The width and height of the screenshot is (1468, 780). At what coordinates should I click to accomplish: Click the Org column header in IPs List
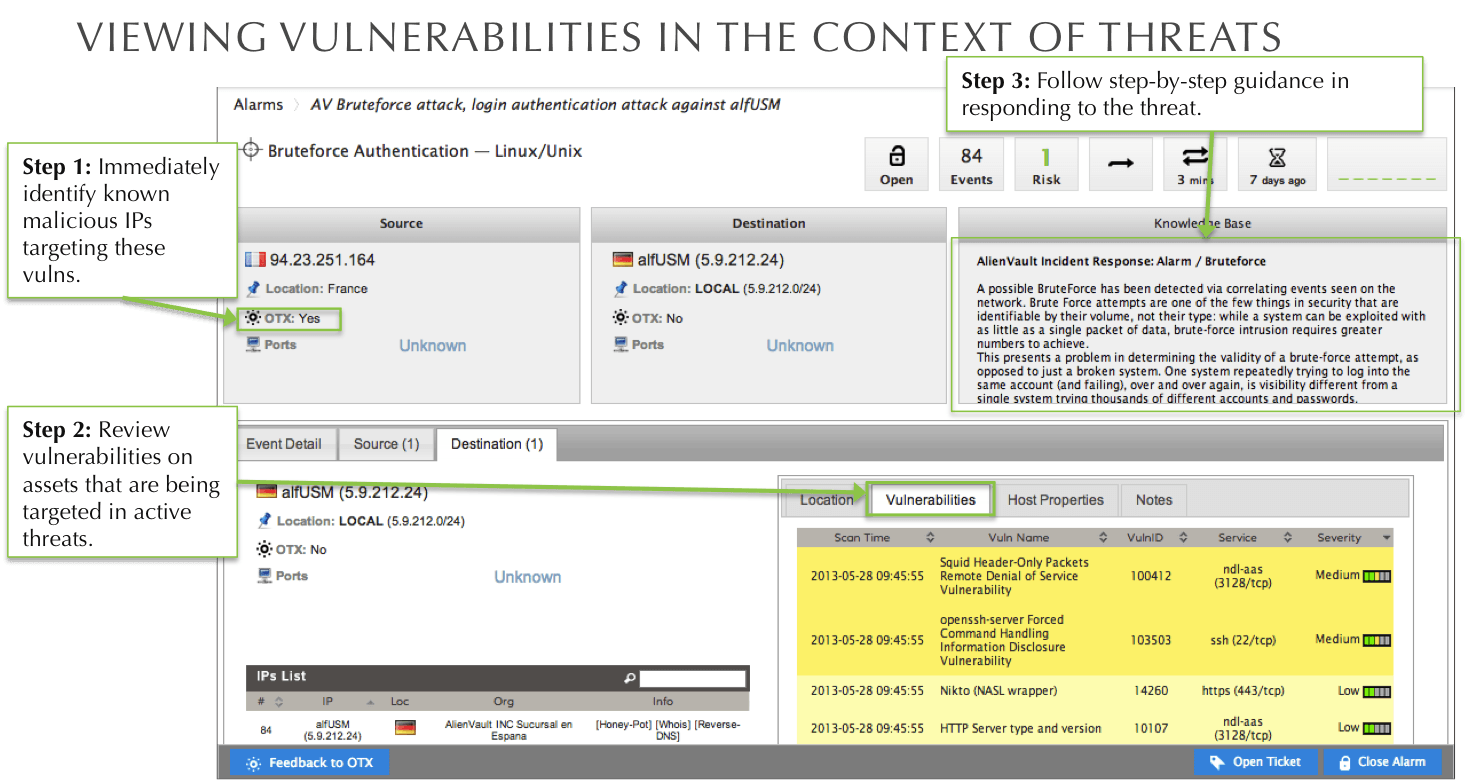point(504,702)
